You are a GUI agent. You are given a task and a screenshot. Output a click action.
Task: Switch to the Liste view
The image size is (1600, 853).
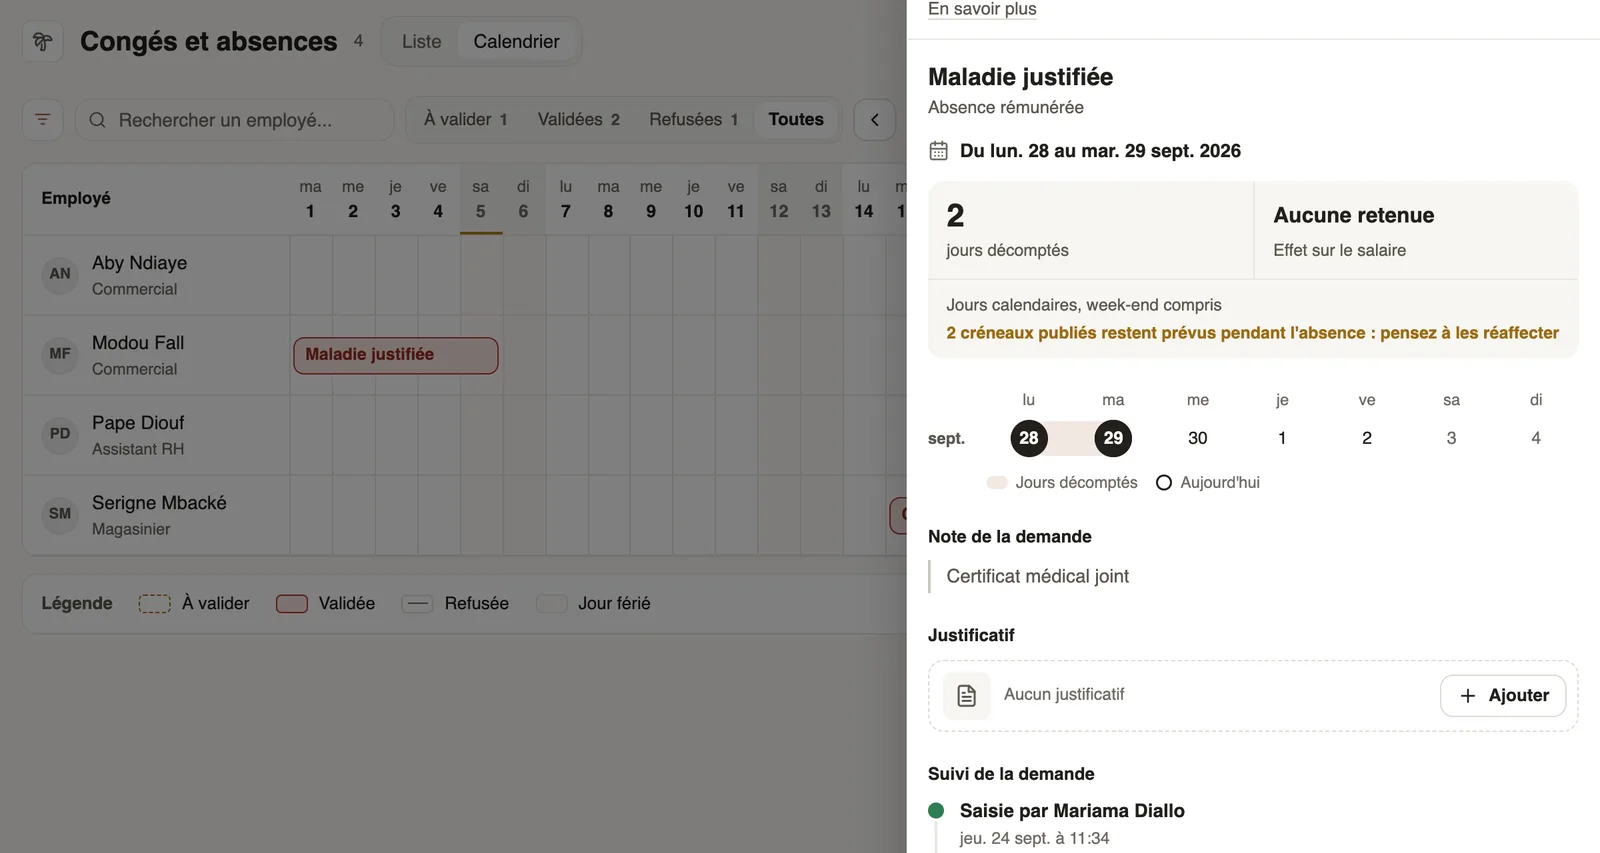click(x=421, y=42)
